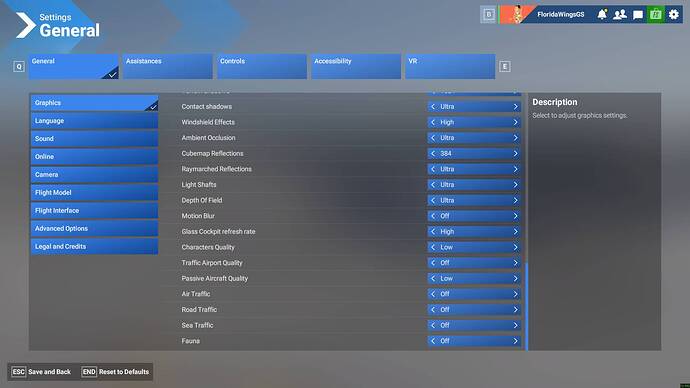The height and width of the screenshot is (388, 690).
Task: Click Traffic Airport Quality left arrow
Action: point(433,263)
